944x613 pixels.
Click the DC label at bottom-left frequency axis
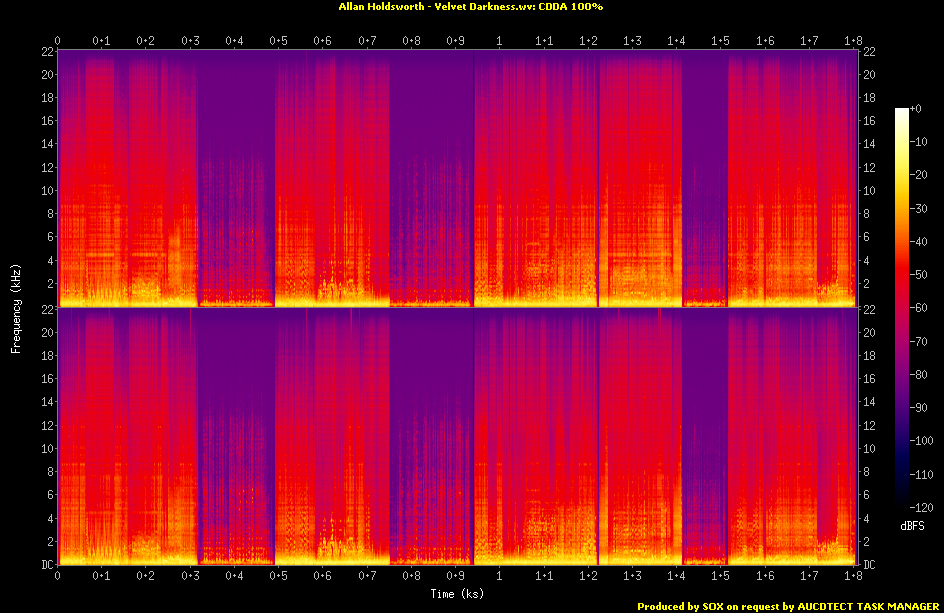tap(46, 565)
